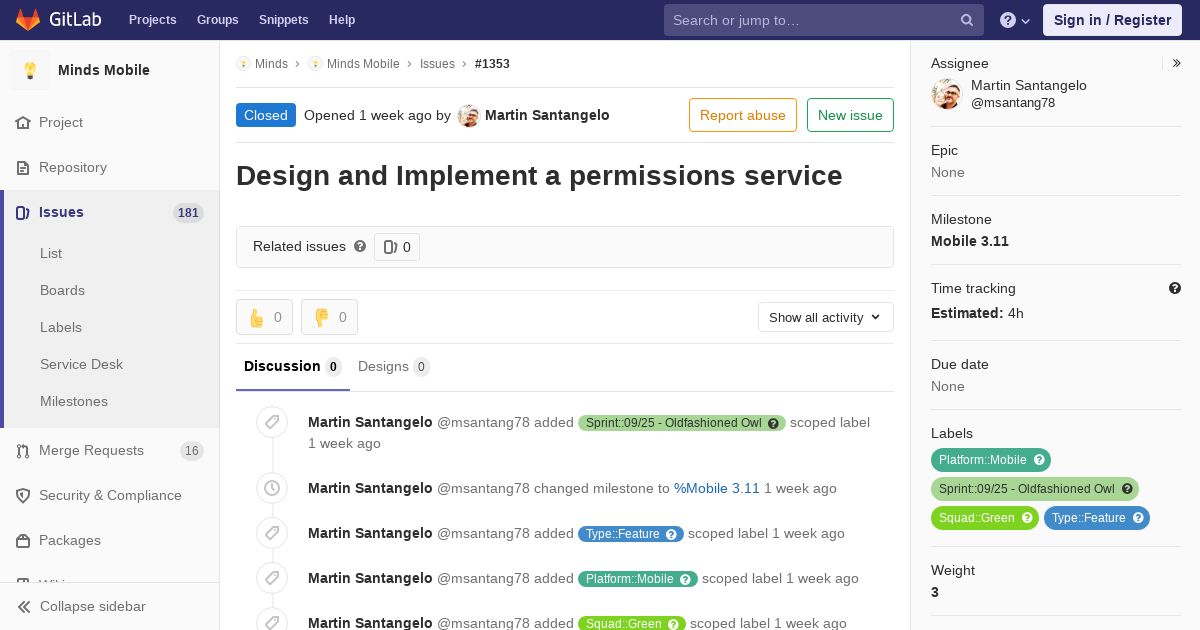Open issue Boards in sidebar
The height and width of the screenshot is (630, 1200).
point(62,290)
